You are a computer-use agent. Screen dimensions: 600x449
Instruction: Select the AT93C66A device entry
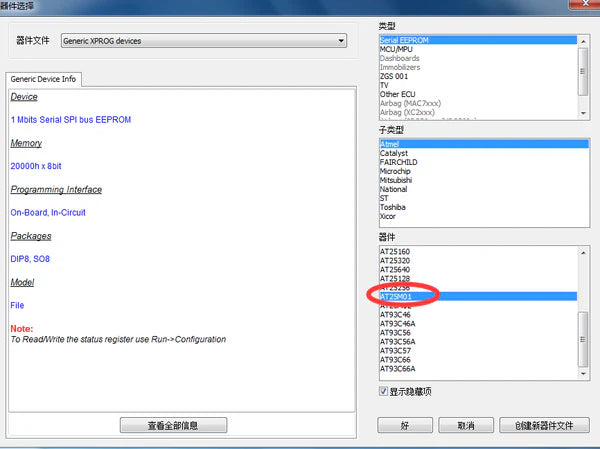tap(397, 369)
